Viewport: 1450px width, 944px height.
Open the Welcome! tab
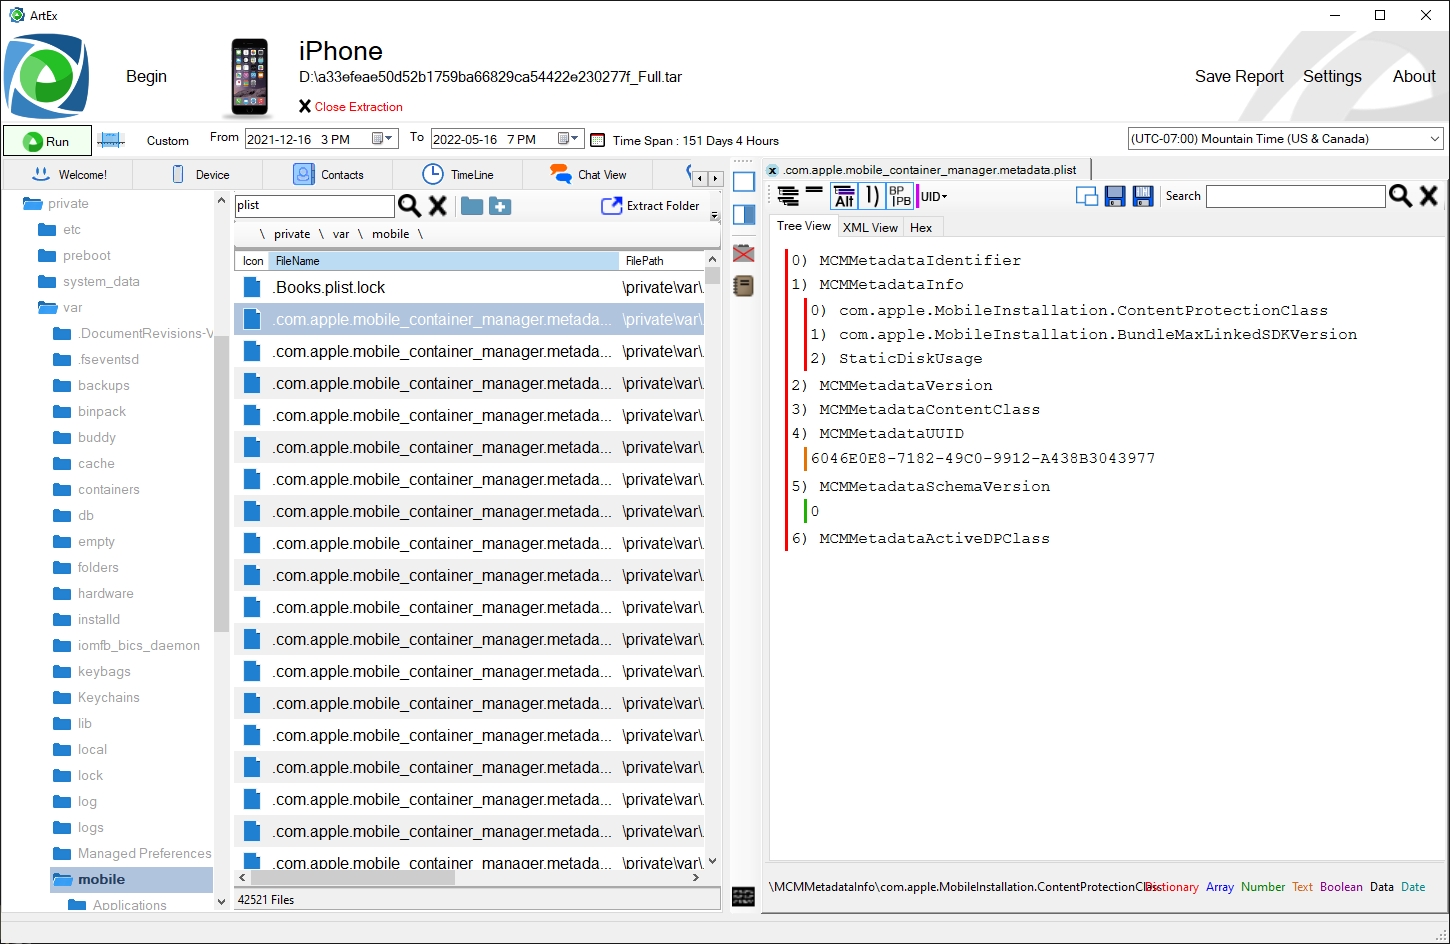click(69, 174)
